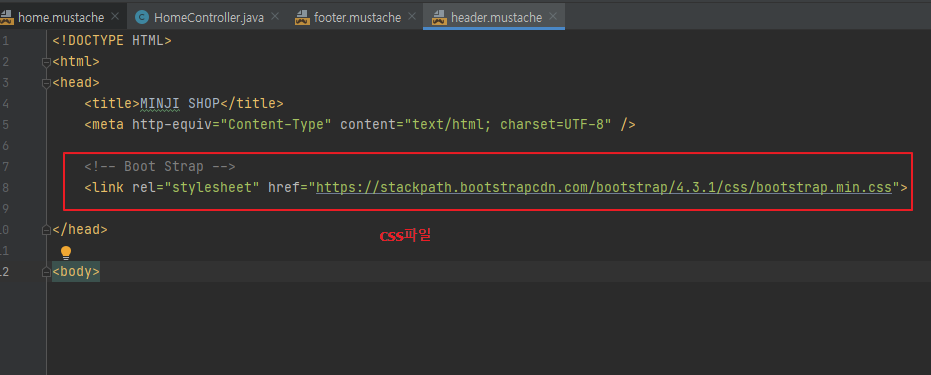Collapse the html tag fold marker
Screen dimensions: 931x375
tap(46, 62)
